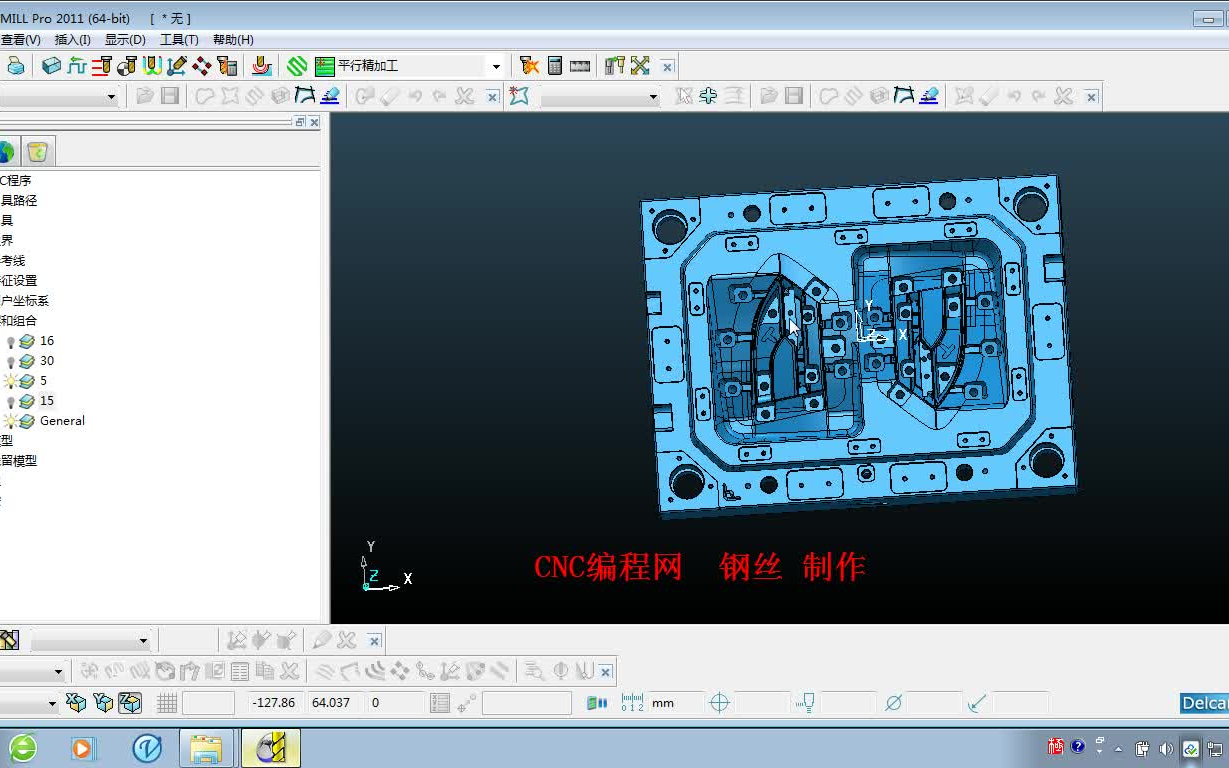Open the file explorer taskbar icon
This screenshot has height=768, width=1229.
(x=206, y=748)
